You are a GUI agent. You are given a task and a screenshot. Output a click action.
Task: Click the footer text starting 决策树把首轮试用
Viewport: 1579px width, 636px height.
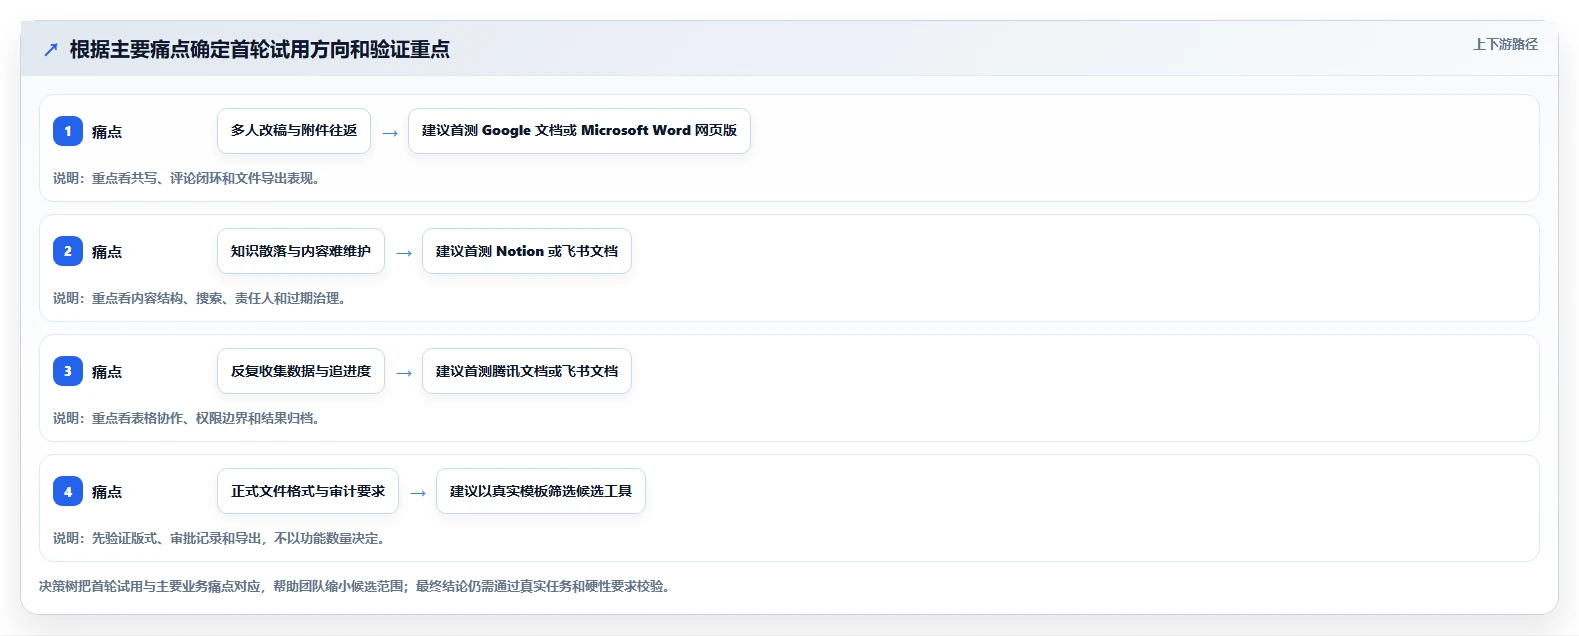click(354, 586)
